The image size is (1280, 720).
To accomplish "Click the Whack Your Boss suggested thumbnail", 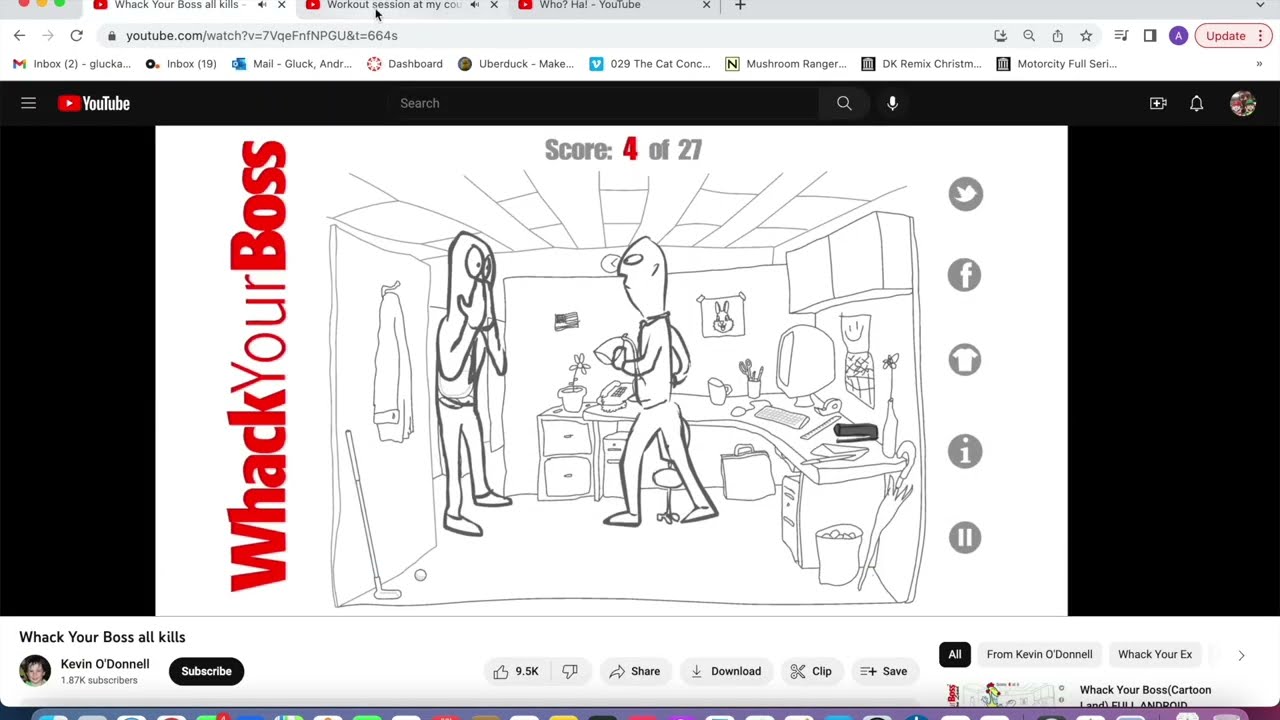I will point(1006,695).
